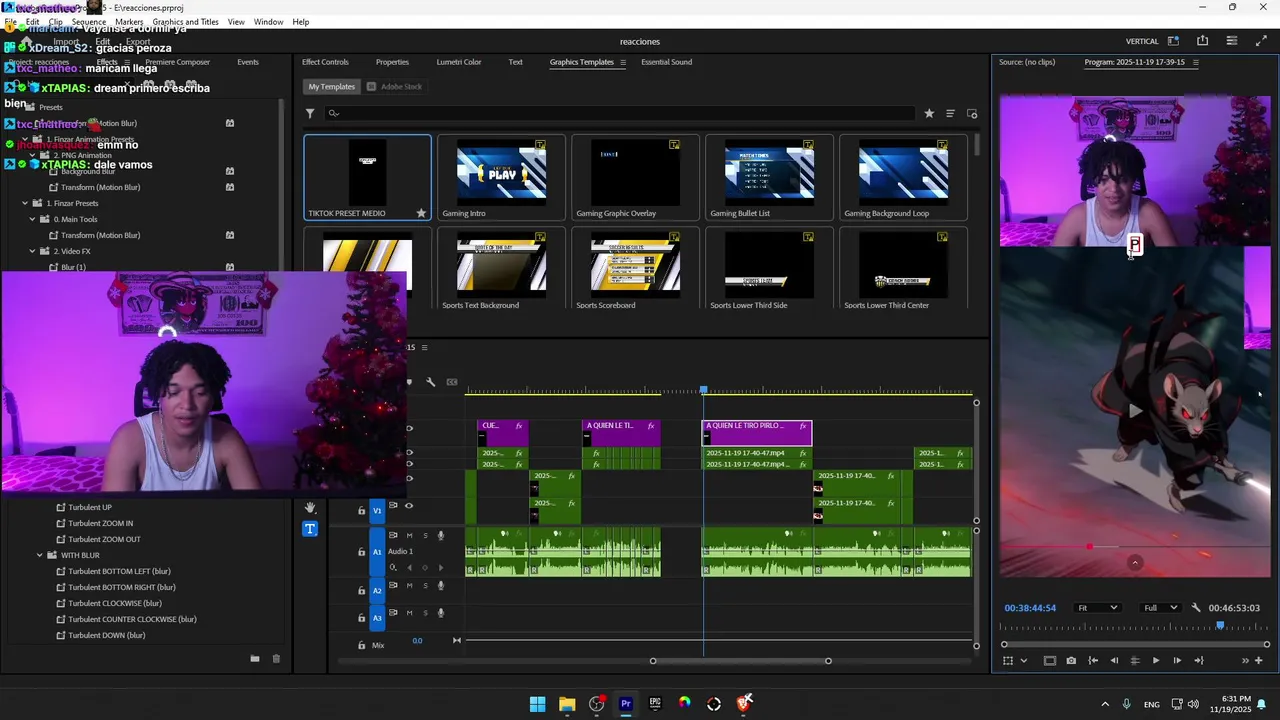Click the timeline horizontal zoom scrollbar
This screenshot has width=1280, height=720.
point(740,661)
